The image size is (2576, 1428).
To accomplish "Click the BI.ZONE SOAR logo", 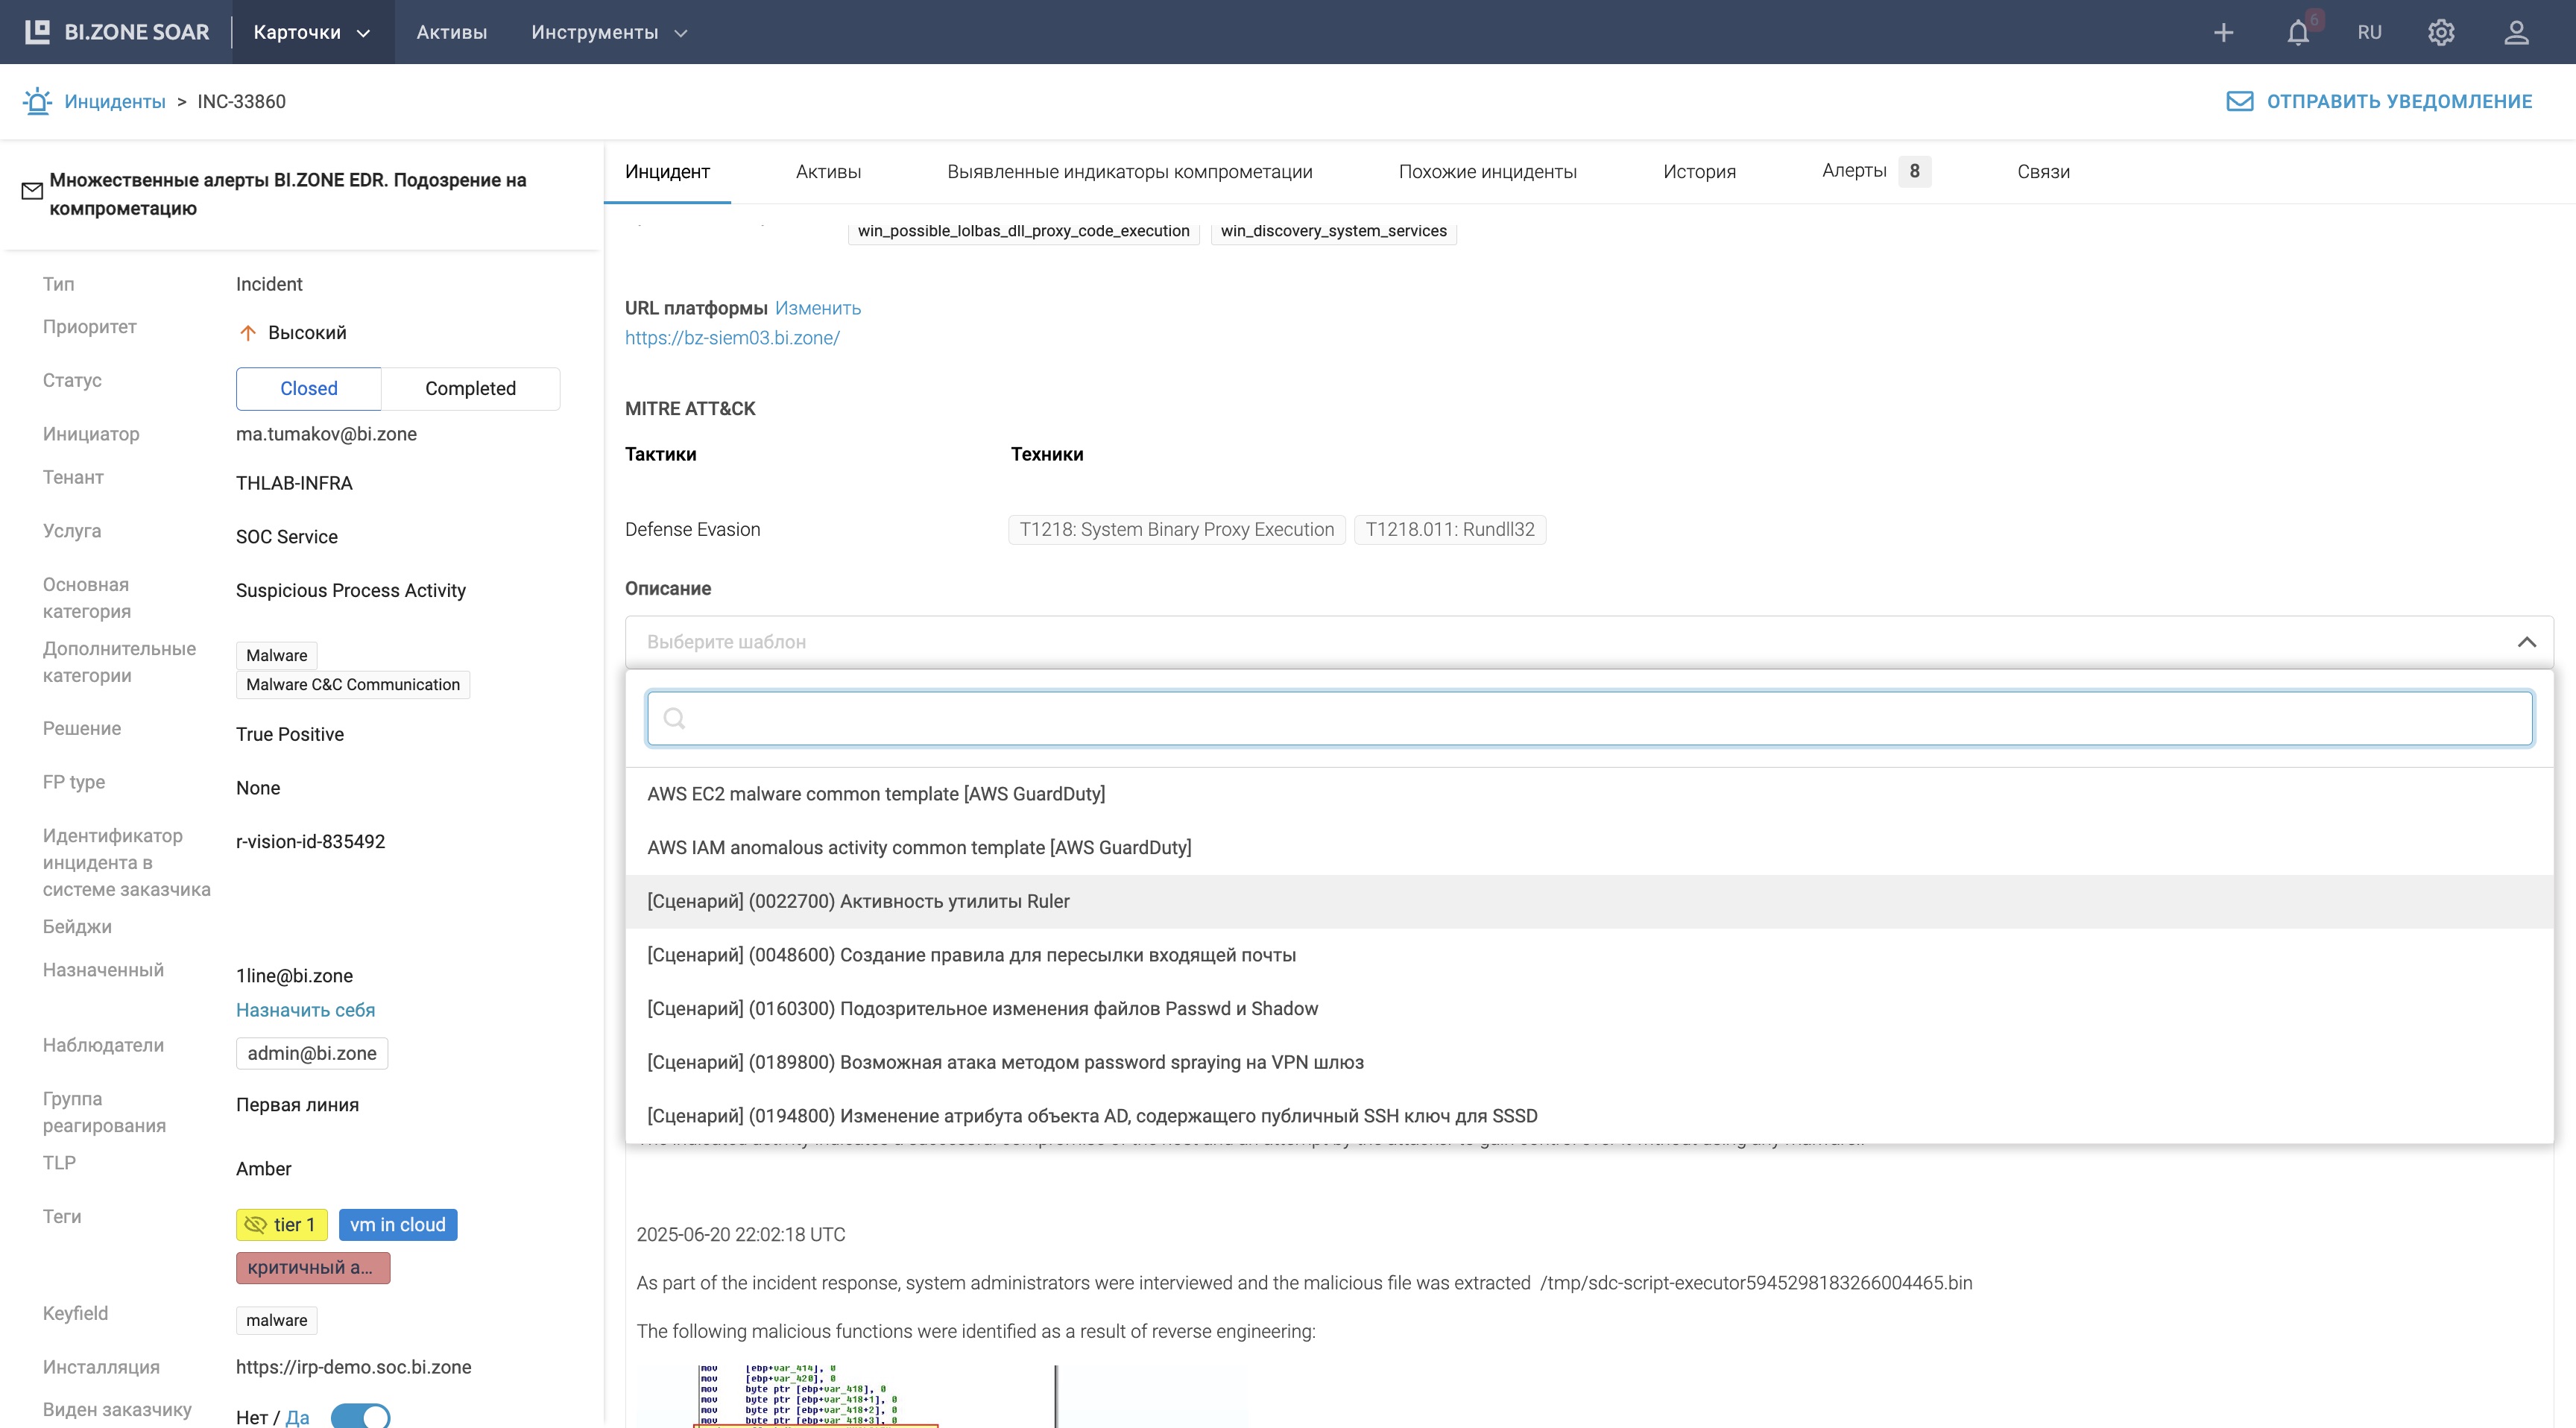I will [118, 32].
